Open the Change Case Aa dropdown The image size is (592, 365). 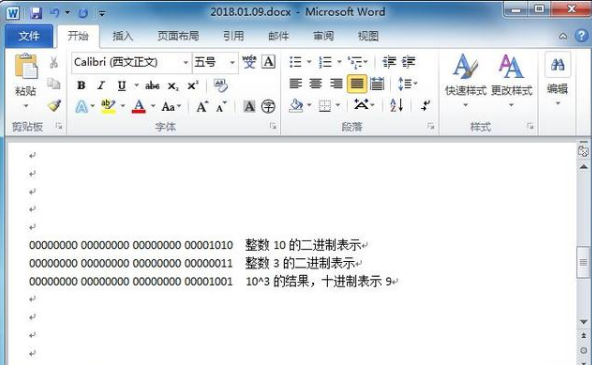pos(171,107)
